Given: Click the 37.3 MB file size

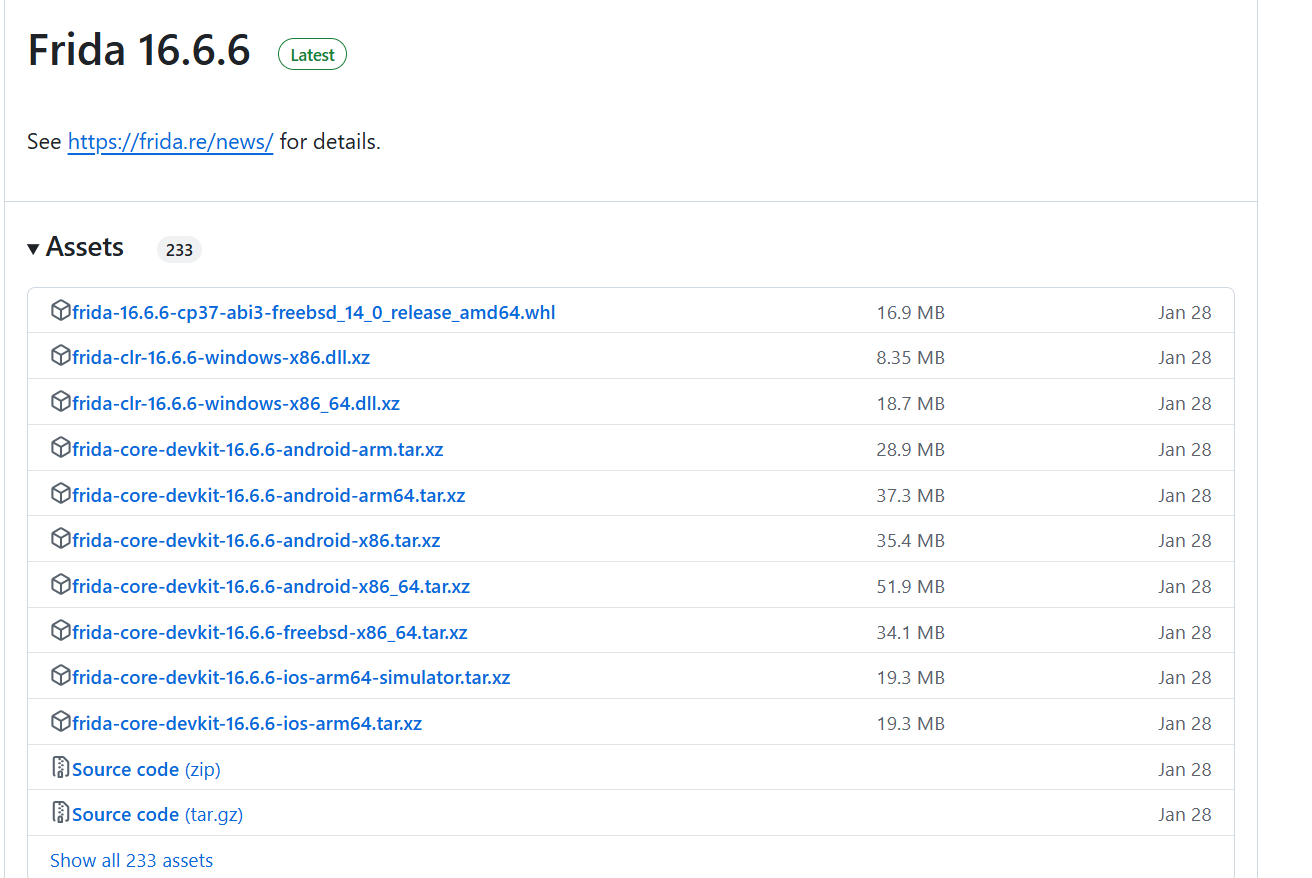Looking at the screenshot, I should tap(911, 496).
